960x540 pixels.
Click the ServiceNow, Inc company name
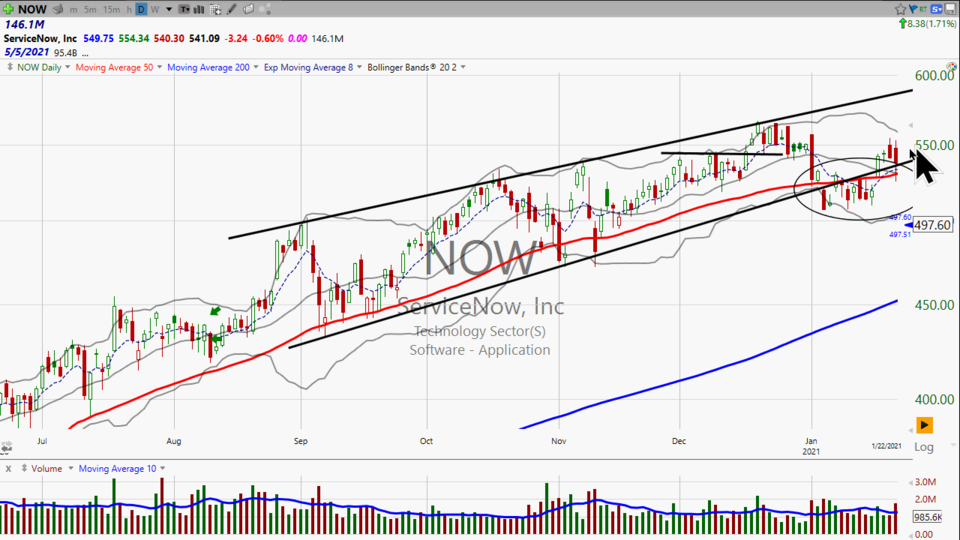tap(40, 39)
